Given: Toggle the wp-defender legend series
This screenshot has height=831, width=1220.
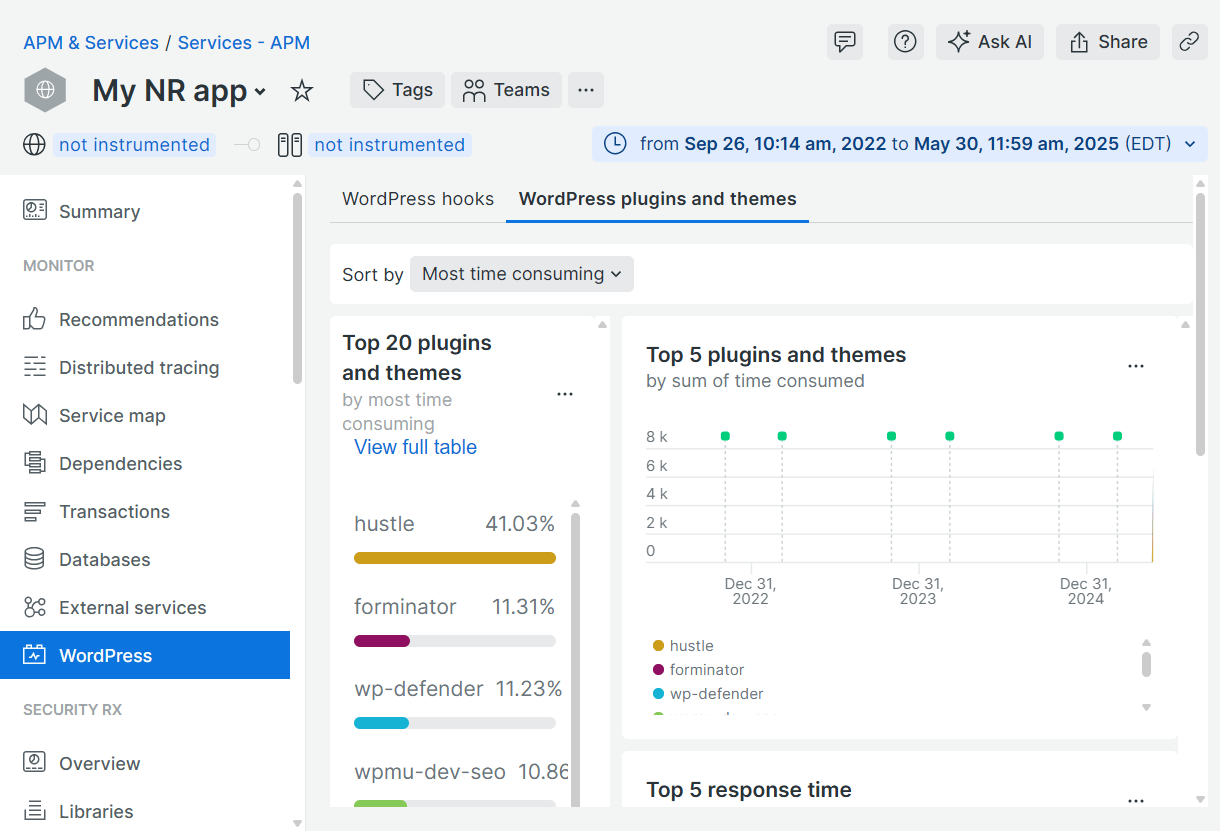Looking at the screenshot, I should coord(708,694).
